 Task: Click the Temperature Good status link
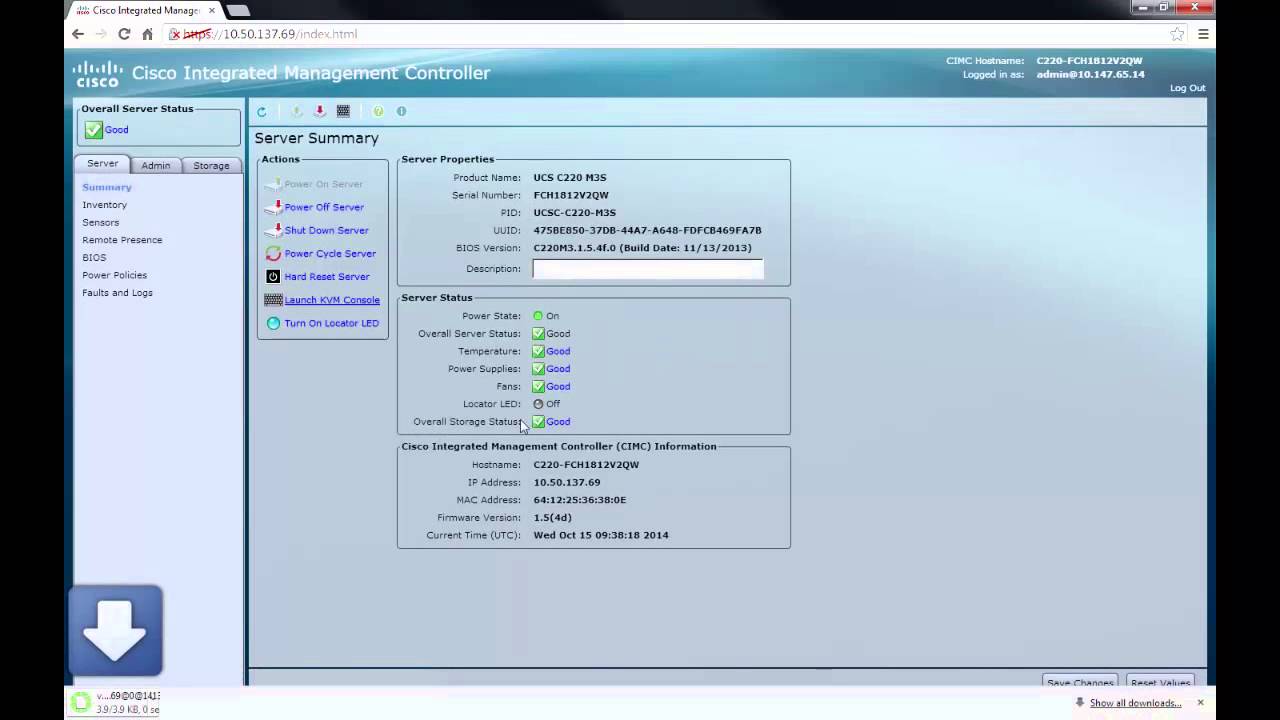pyautogui.click(x=558, y=351)
